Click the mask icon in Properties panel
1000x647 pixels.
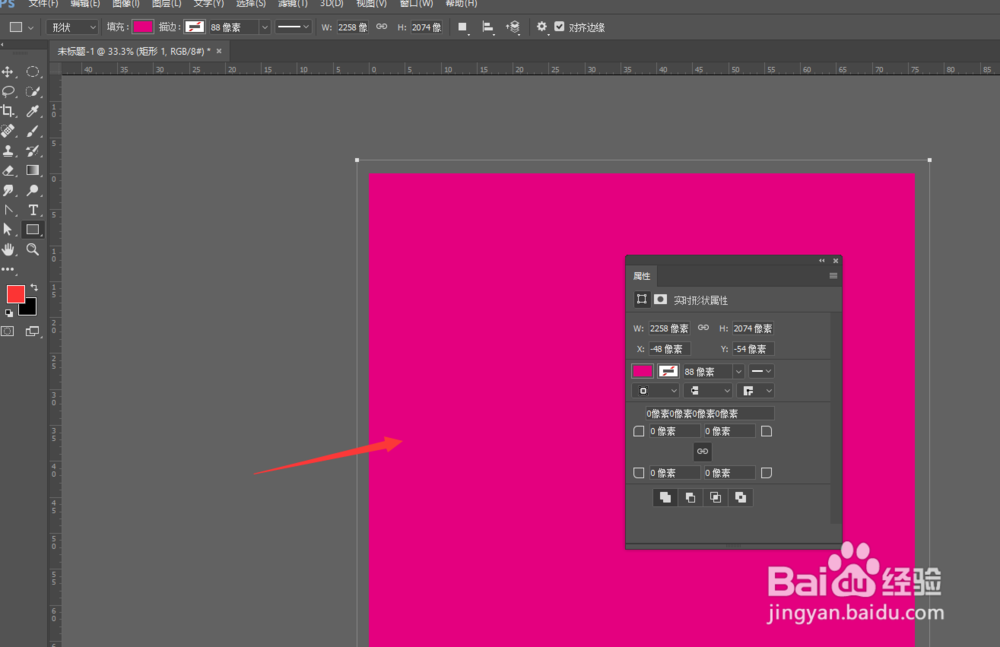660,299
